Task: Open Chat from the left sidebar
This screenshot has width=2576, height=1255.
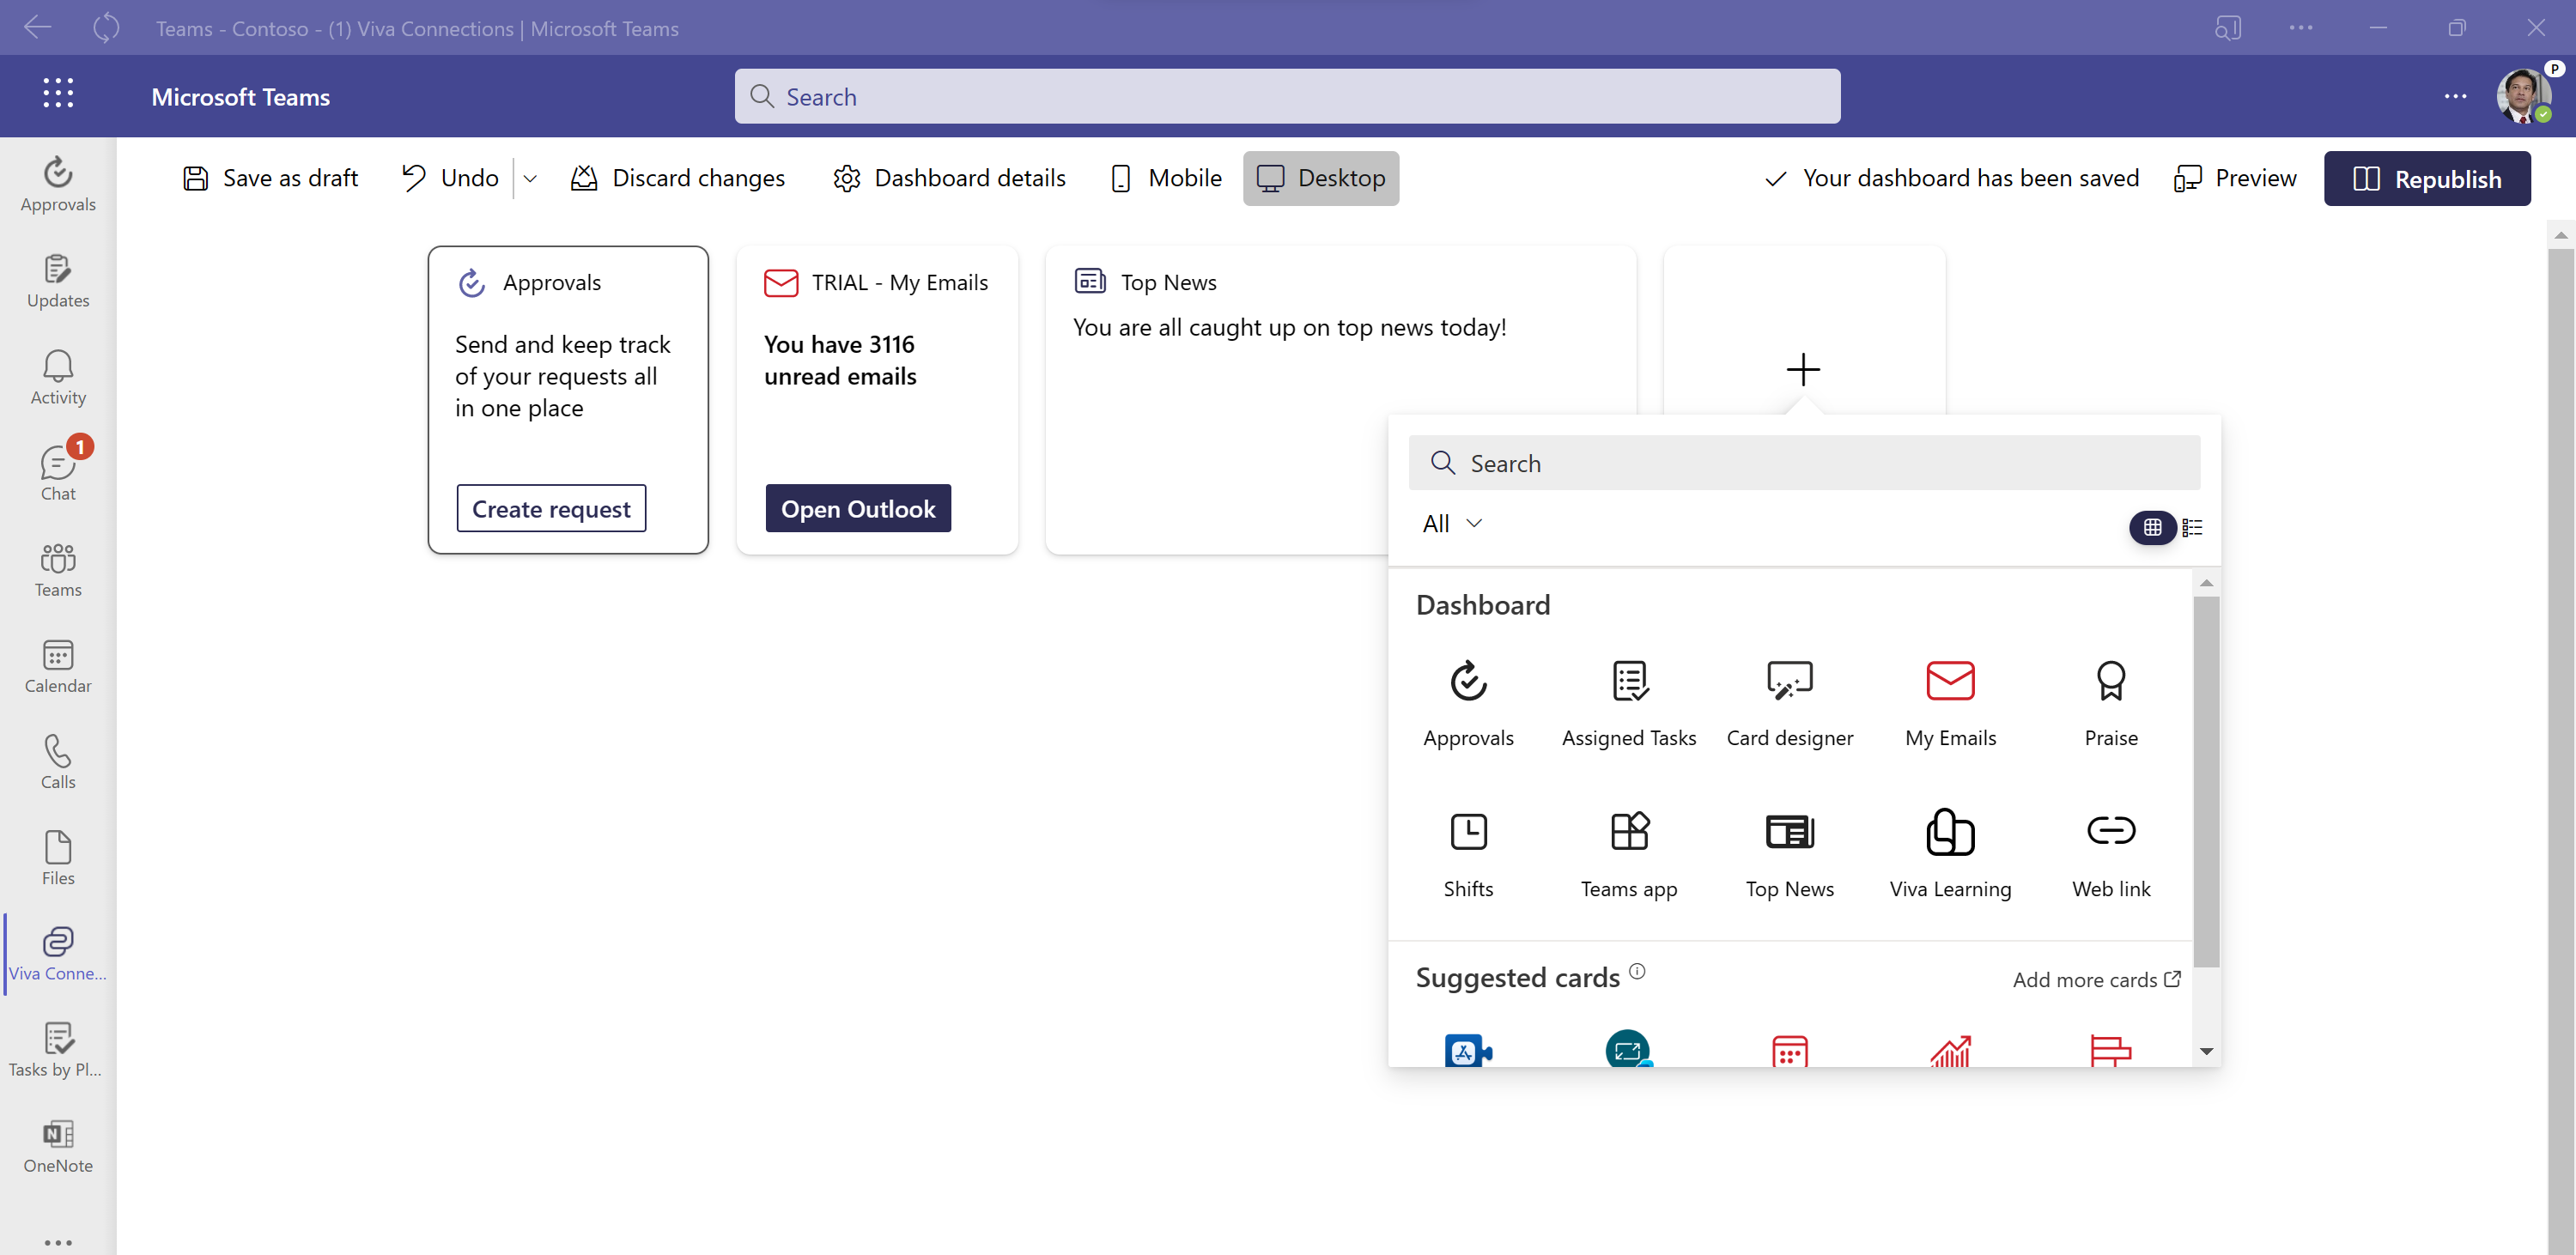Action: click(x=57, y=468)
